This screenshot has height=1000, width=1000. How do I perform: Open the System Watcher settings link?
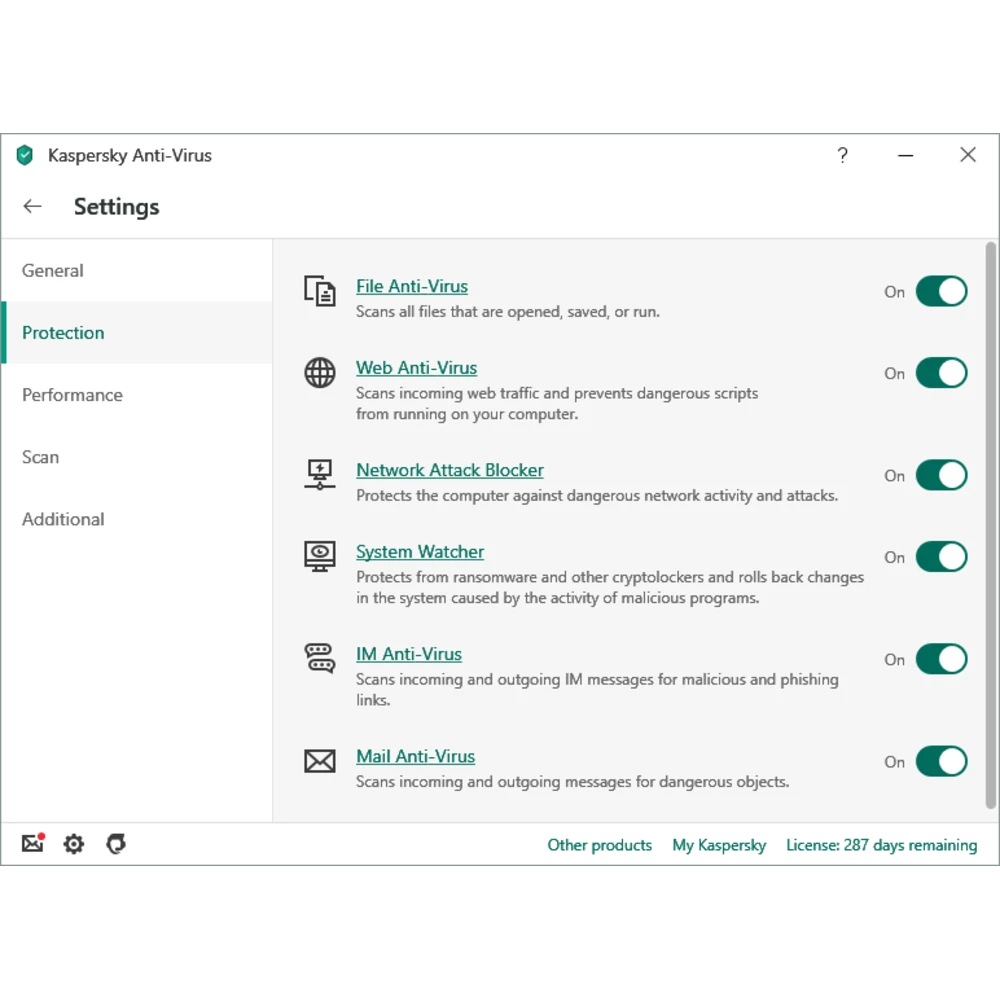tap(420, 552)
